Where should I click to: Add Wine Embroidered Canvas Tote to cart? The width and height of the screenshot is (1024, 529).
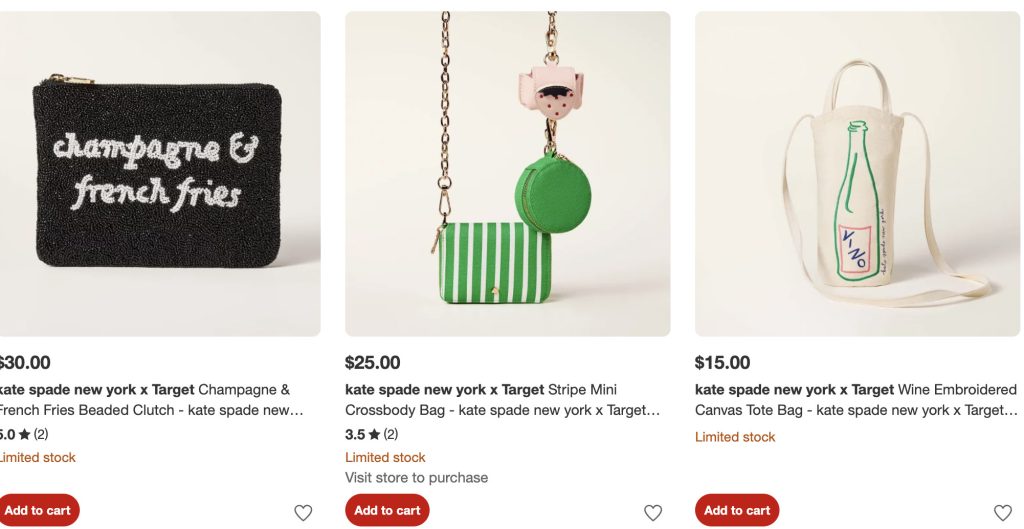[x=737, y=510]
